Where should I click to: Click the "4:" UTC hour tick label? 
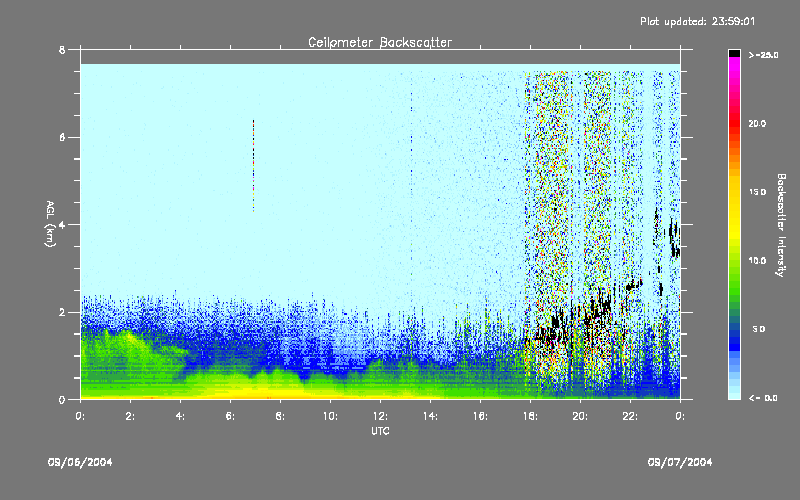(x=180, y=416)
